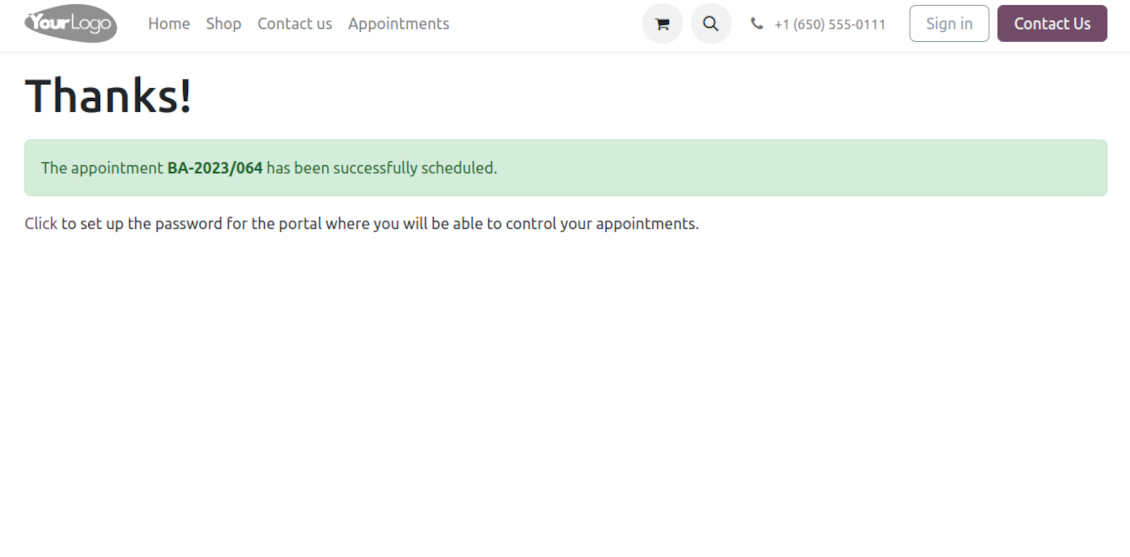
Task: Click the purple Contact Us button
Action: pos(1052,24)
